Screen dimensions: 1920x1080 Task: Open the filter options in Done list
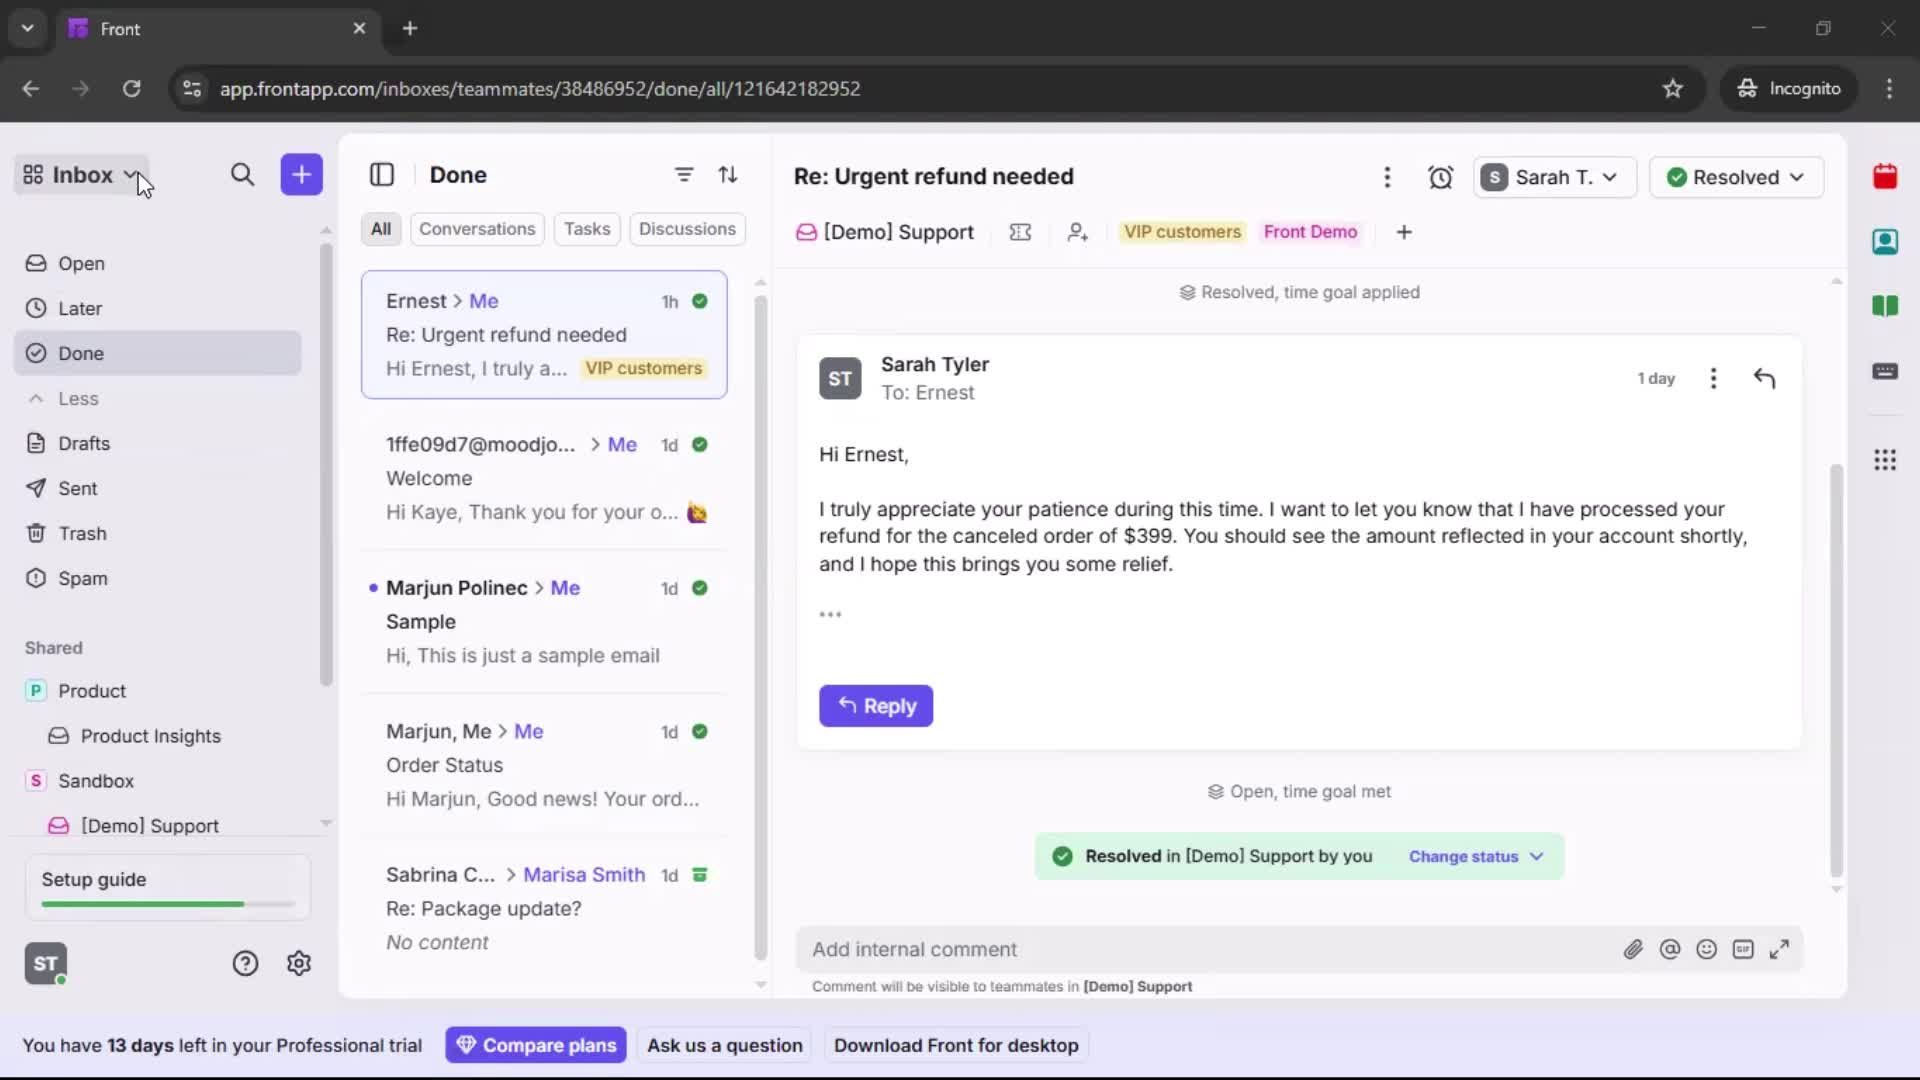[x=684, y=175]
